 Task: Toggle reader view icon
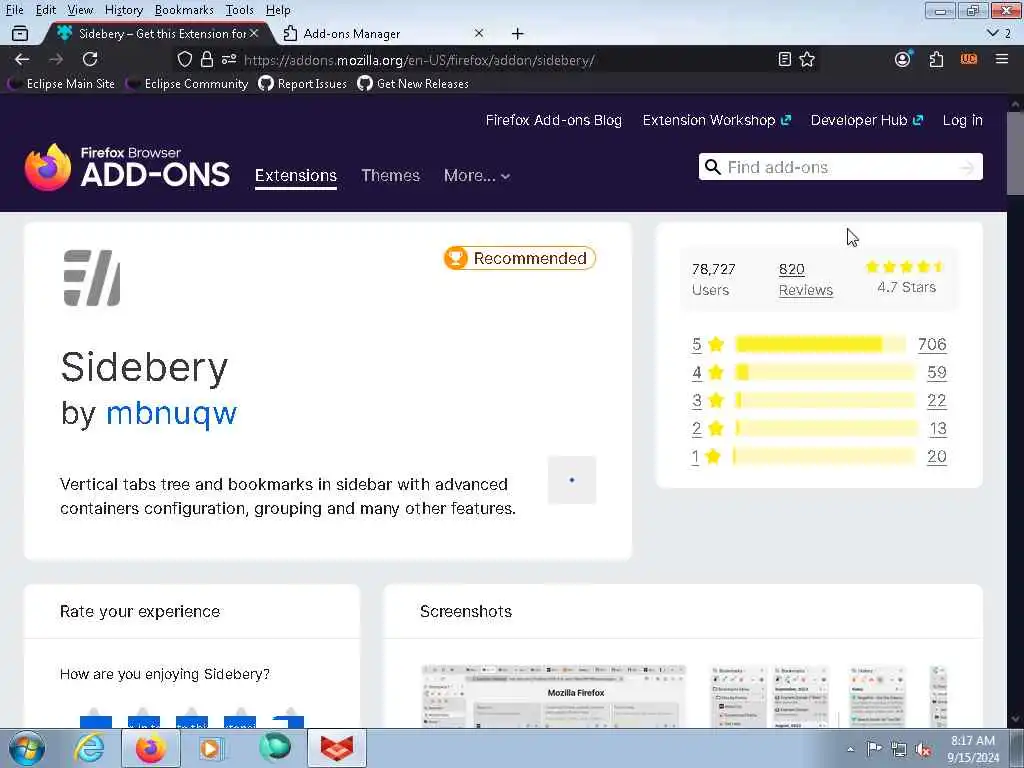[785, 59]
